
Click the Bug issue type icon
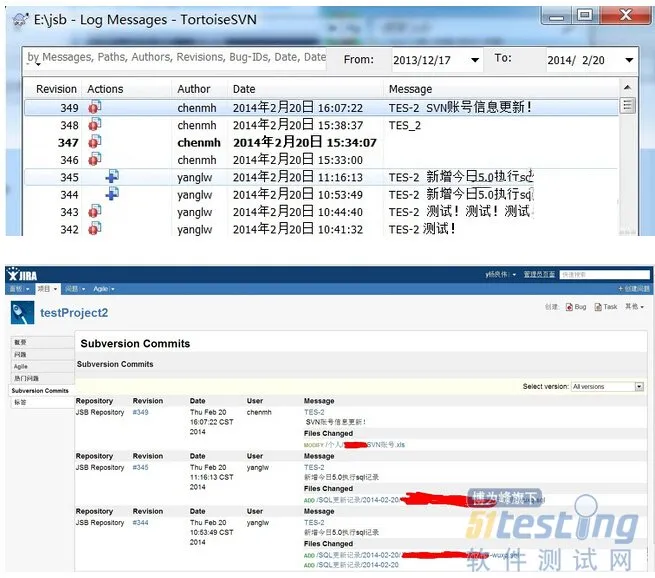point(569,307)
